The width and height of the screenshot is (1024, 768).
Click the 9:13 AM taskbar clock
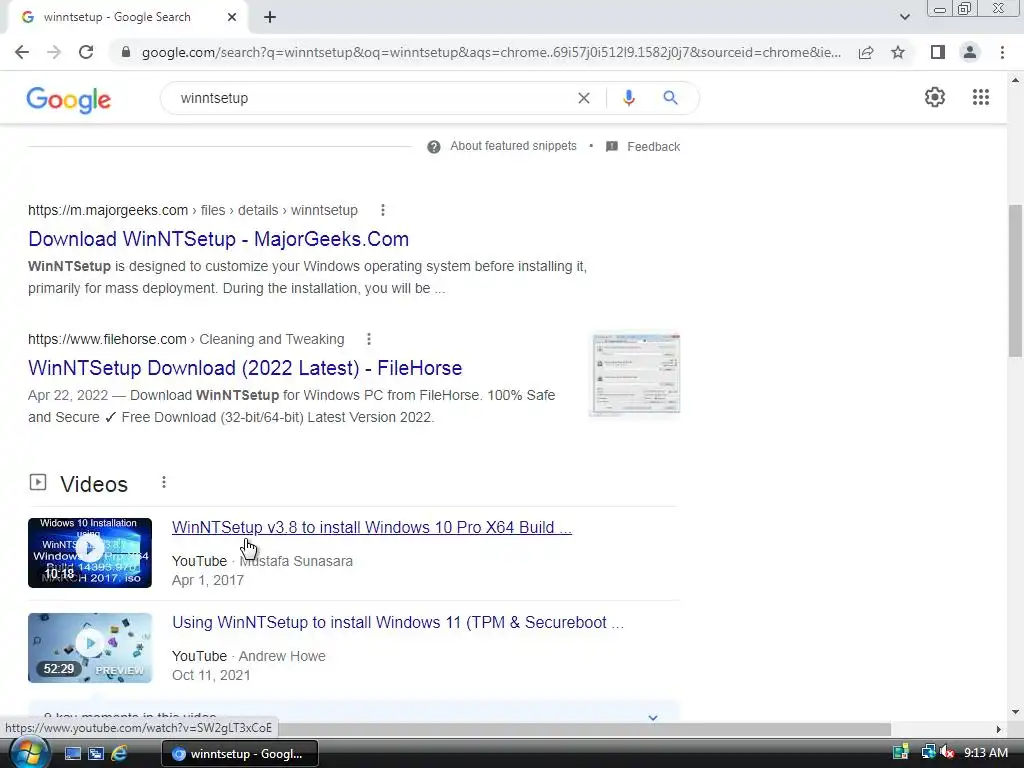coord(985,753)
